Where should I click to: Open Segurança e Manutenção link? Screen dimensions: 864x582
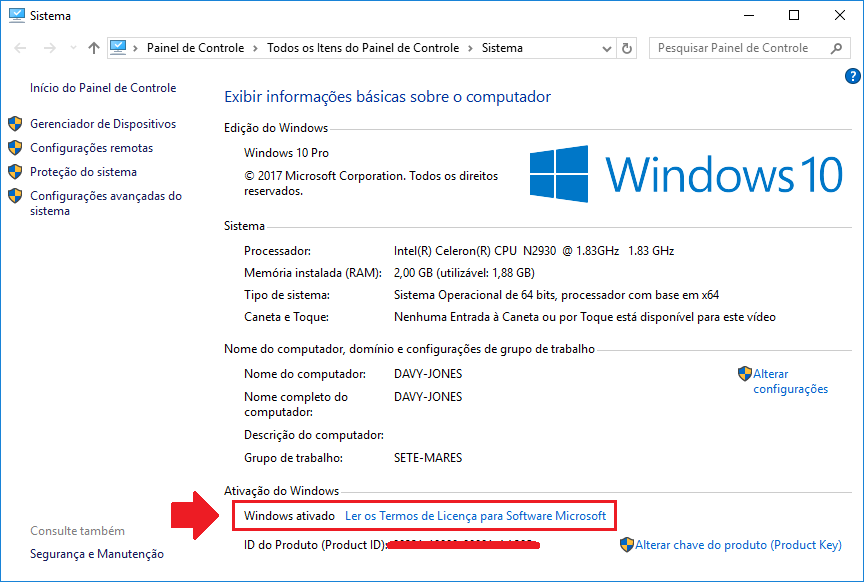97,554
